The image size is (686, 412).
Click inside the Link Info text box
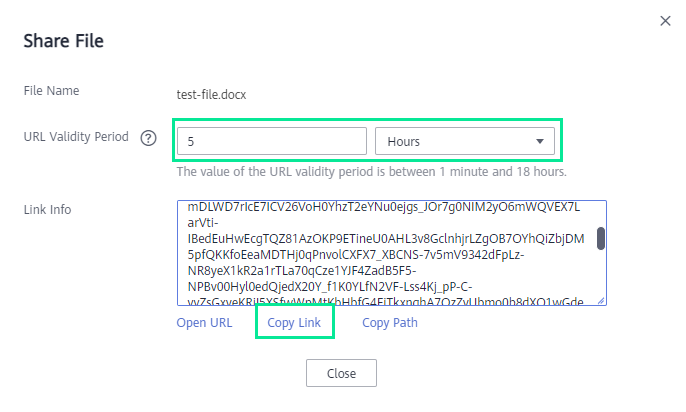pyautogui.click(x=385, y=252)
